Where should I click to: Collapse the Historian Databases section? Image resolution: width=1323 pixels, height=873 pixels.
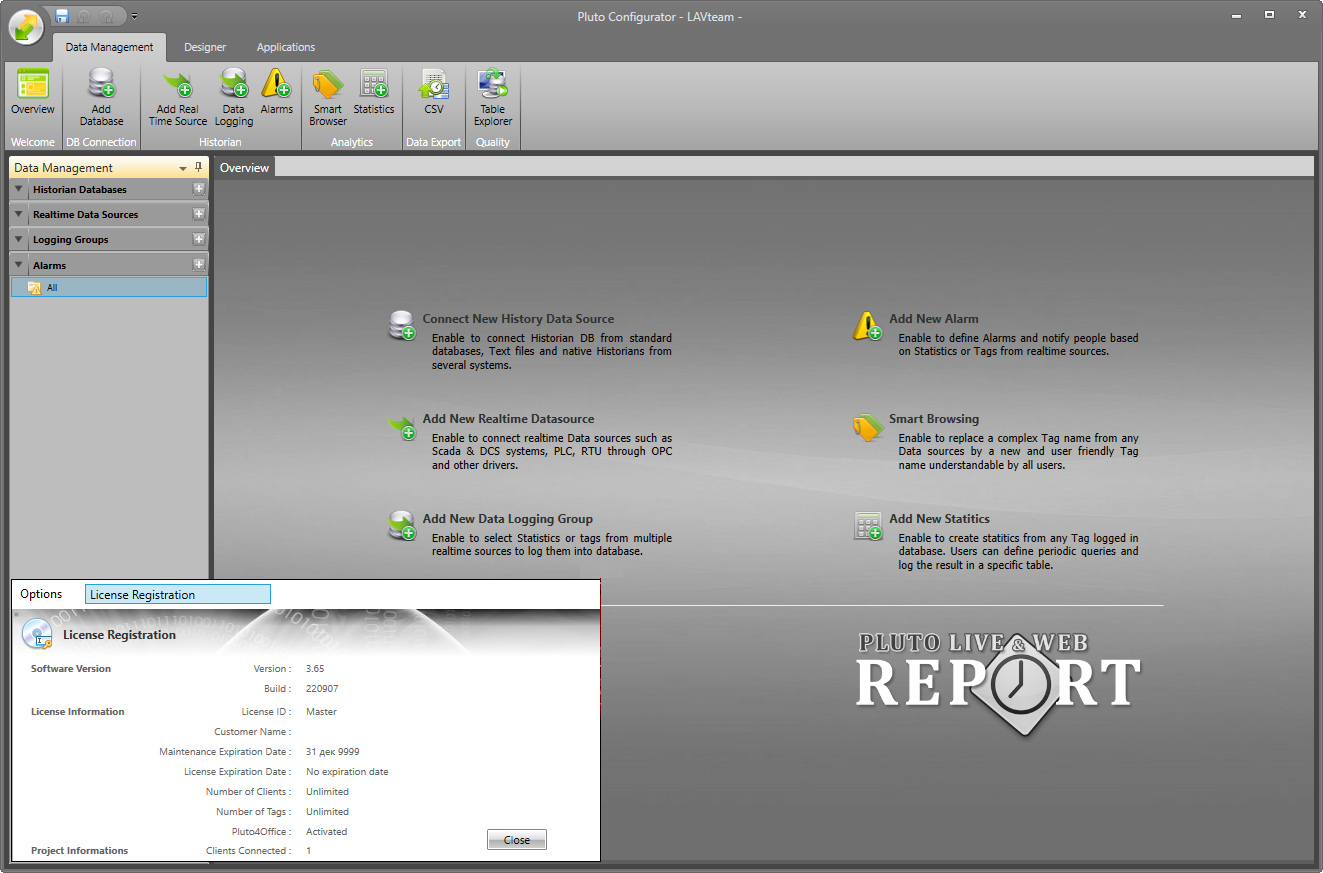click(18, 189)
